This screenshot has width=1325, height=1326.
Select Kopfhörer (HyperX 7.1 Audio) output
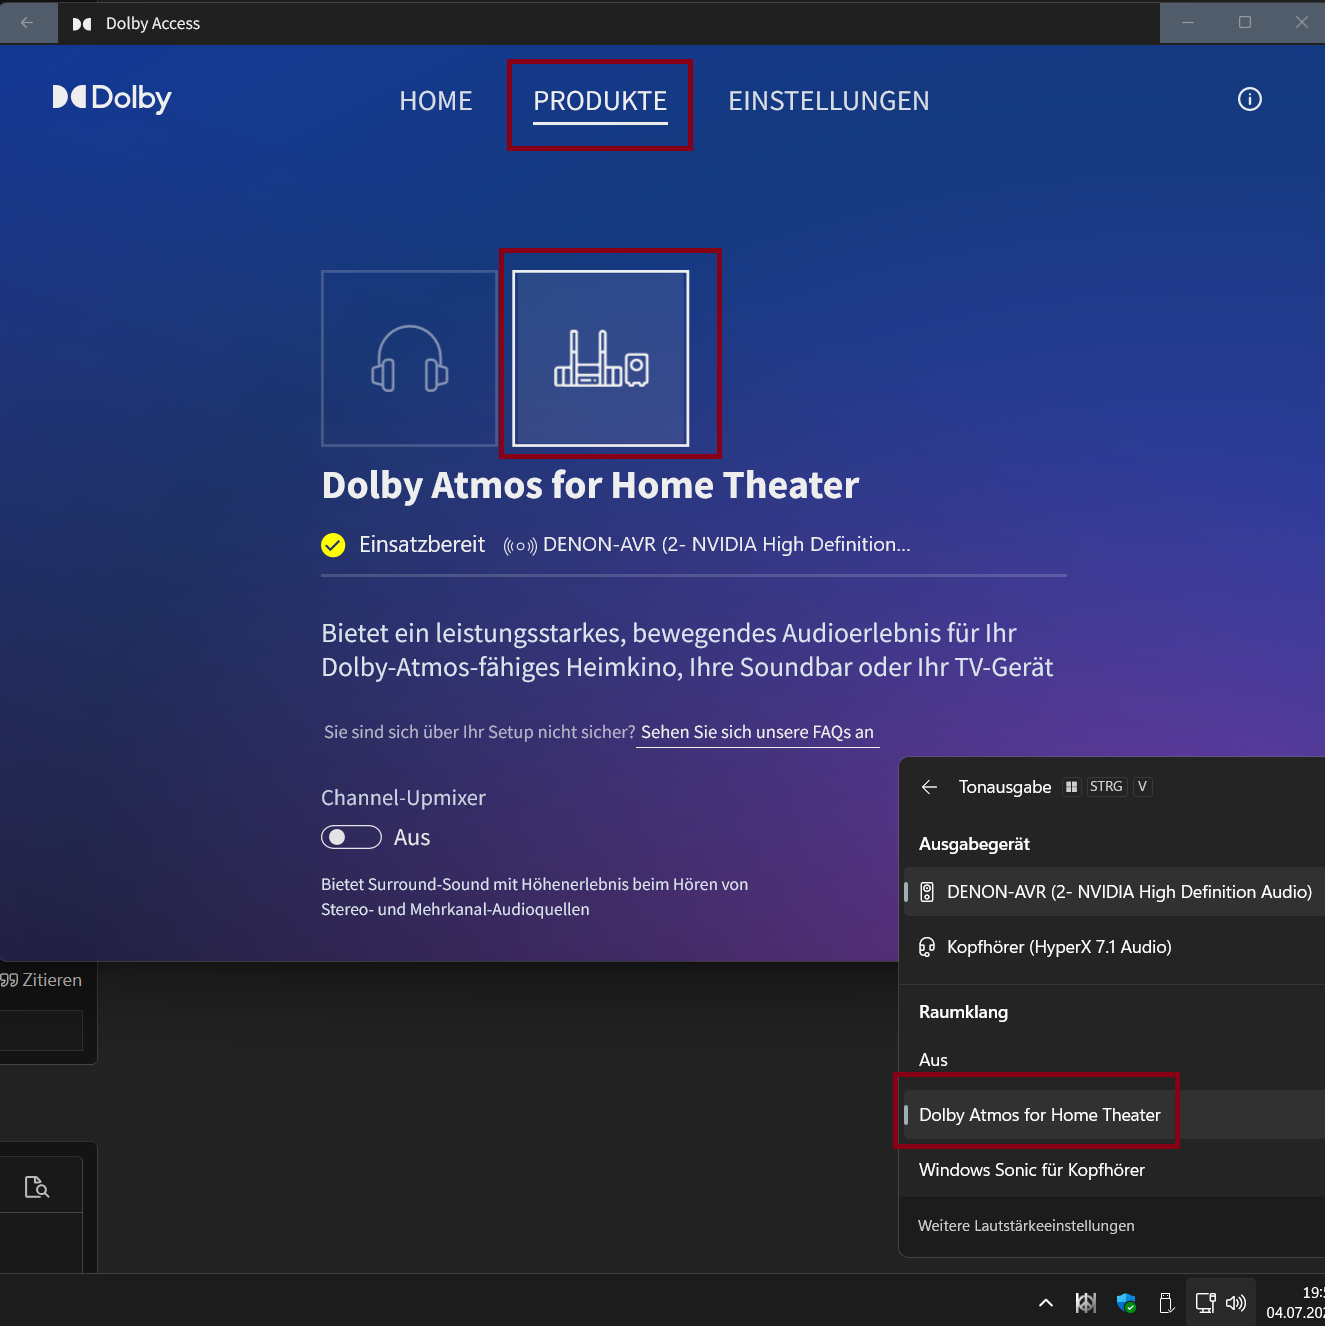(x=1114, y=947)
